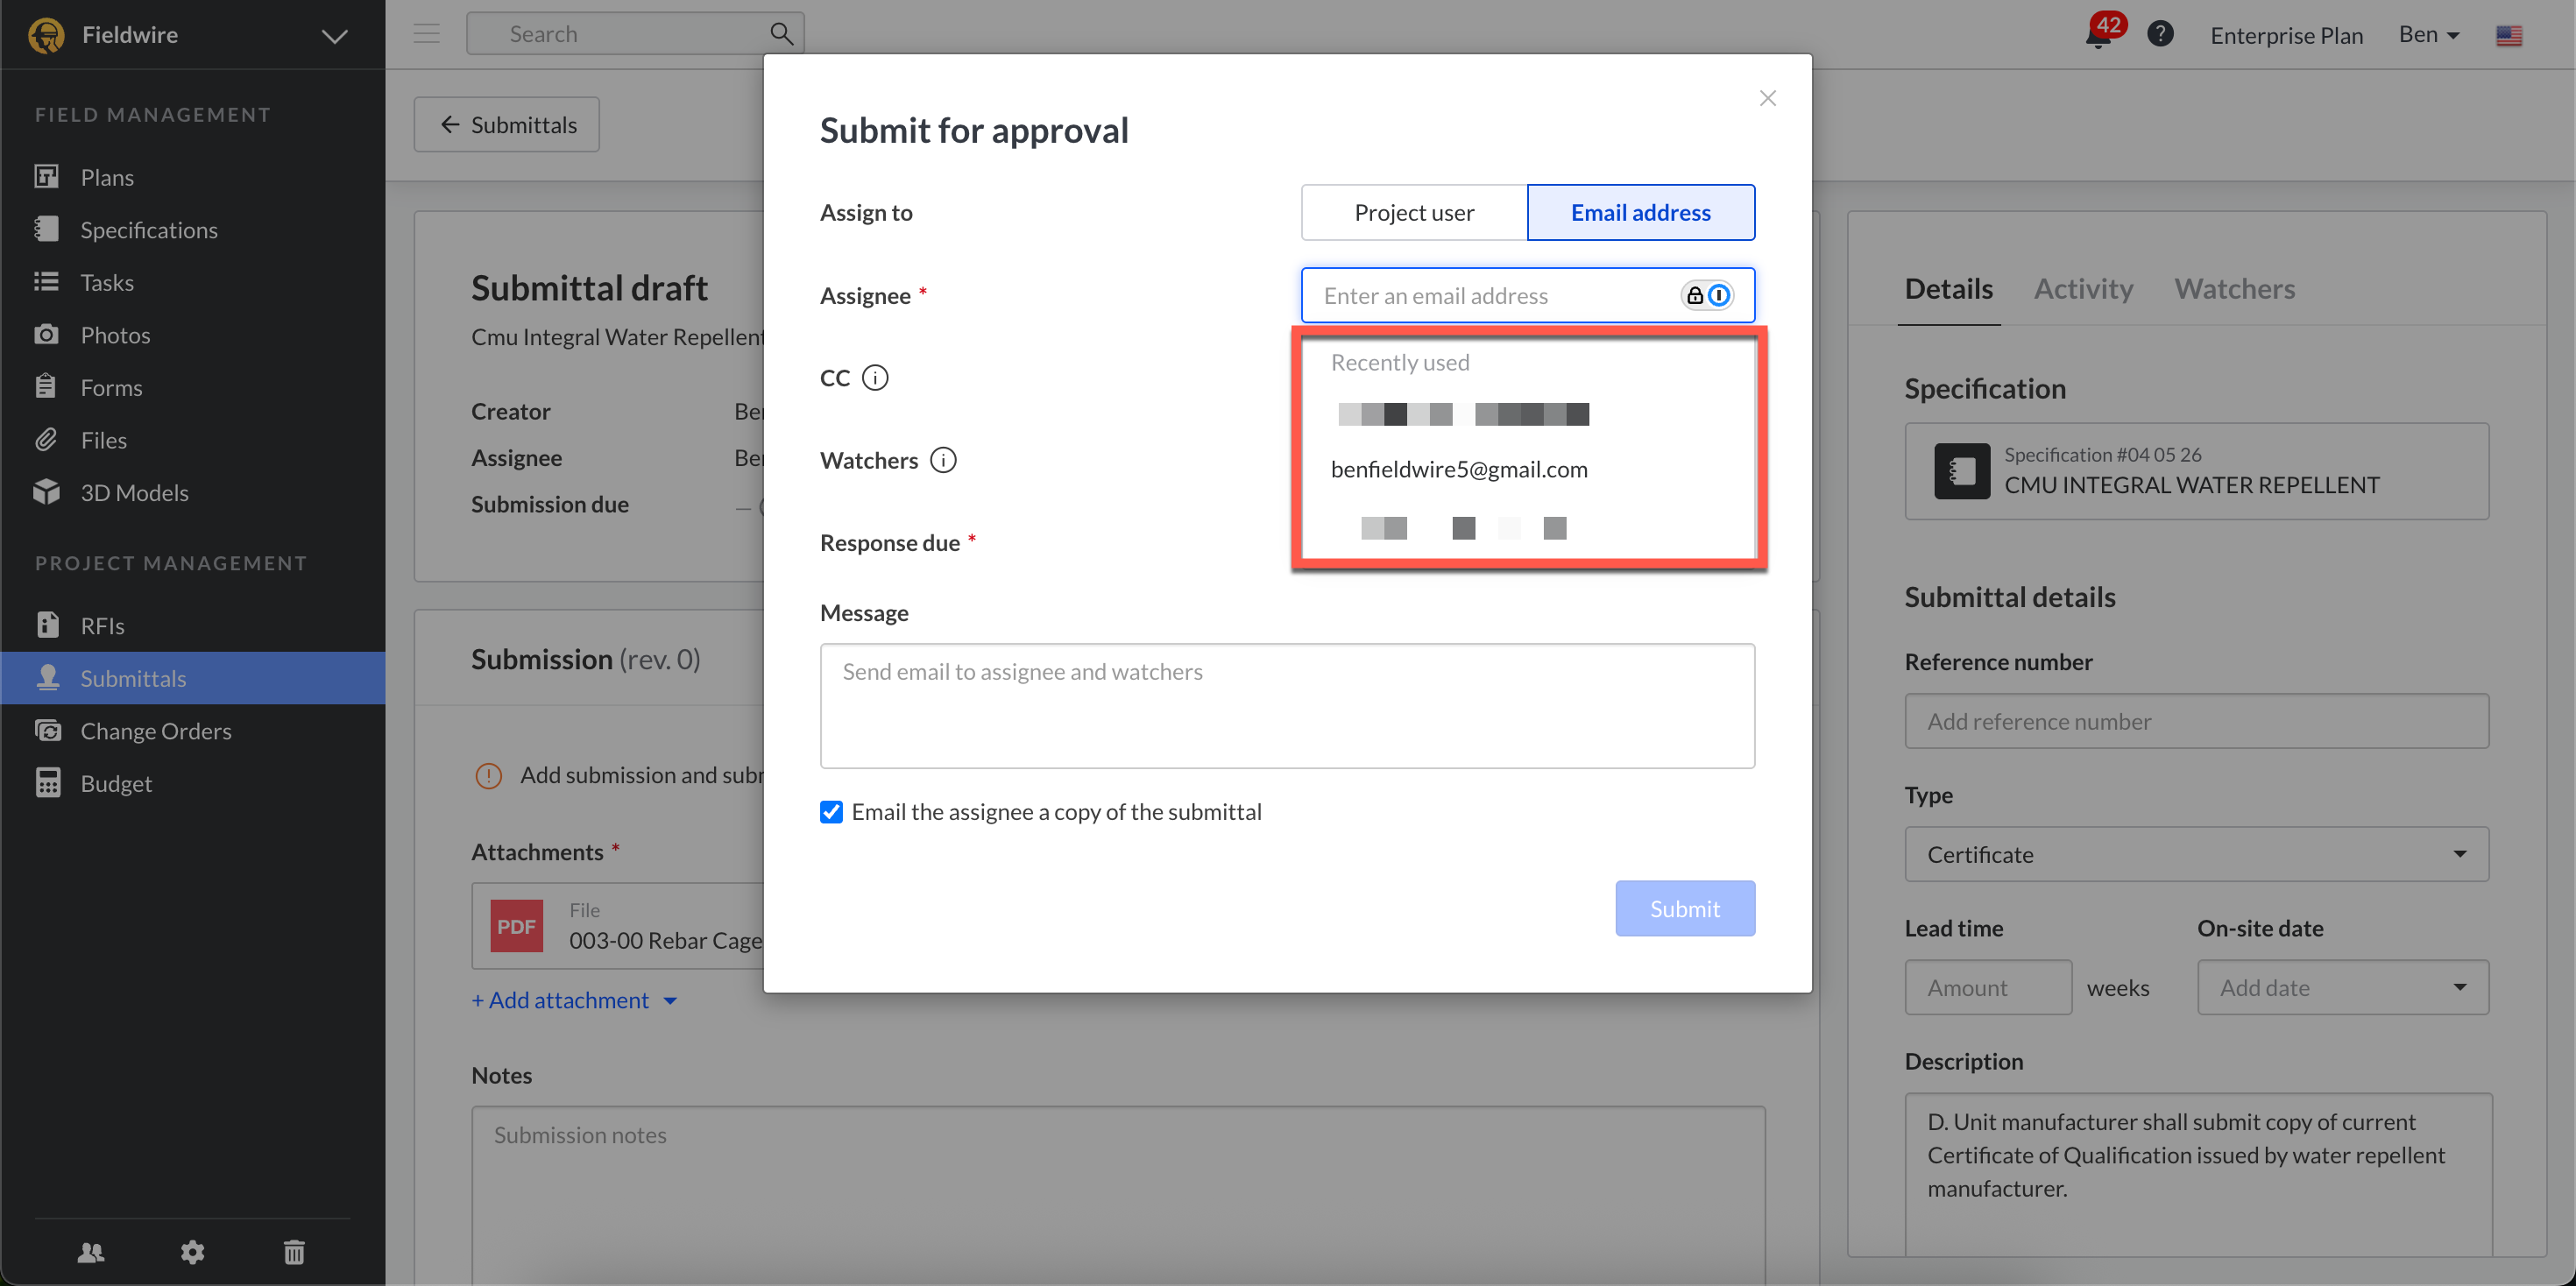
Task: Open the Type Certificate dropdown
Action: (2196, 854)
